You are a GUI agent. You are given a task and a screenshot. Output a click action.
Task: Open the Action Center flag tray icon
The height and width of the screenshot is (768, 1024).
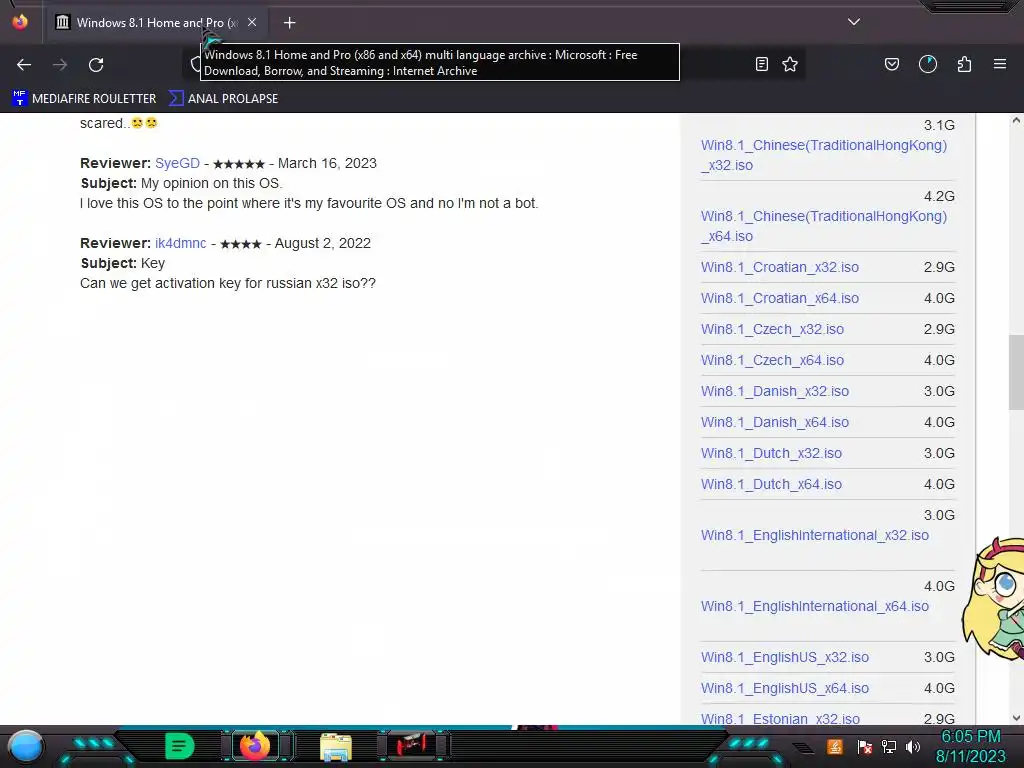tap(865, 747)
